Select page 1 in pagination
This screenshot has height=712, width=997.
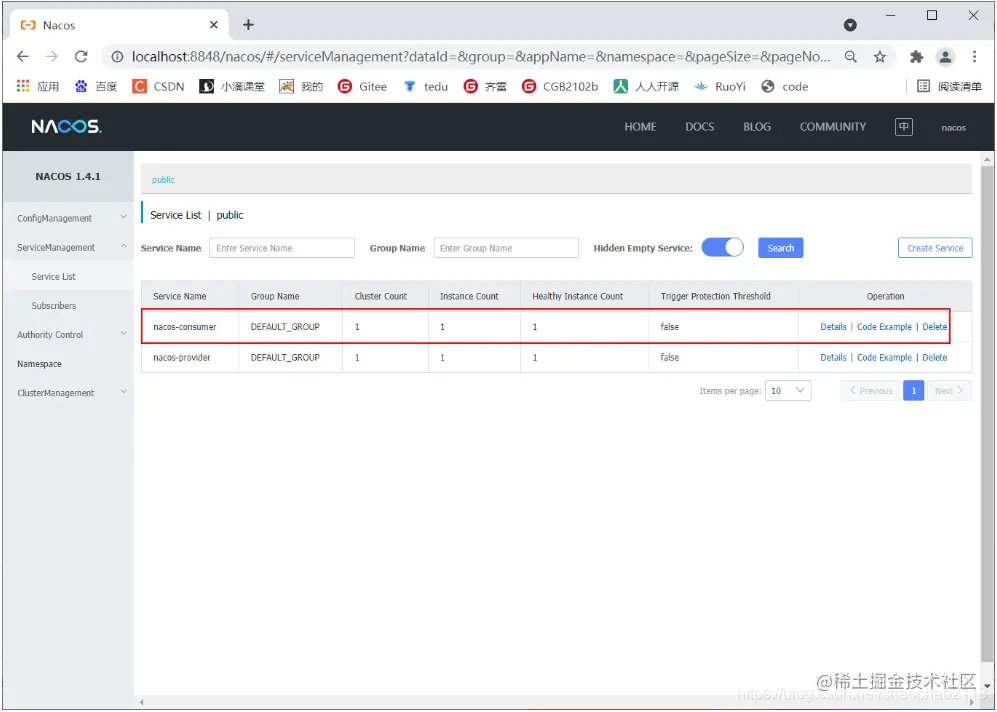pos(913,390)
